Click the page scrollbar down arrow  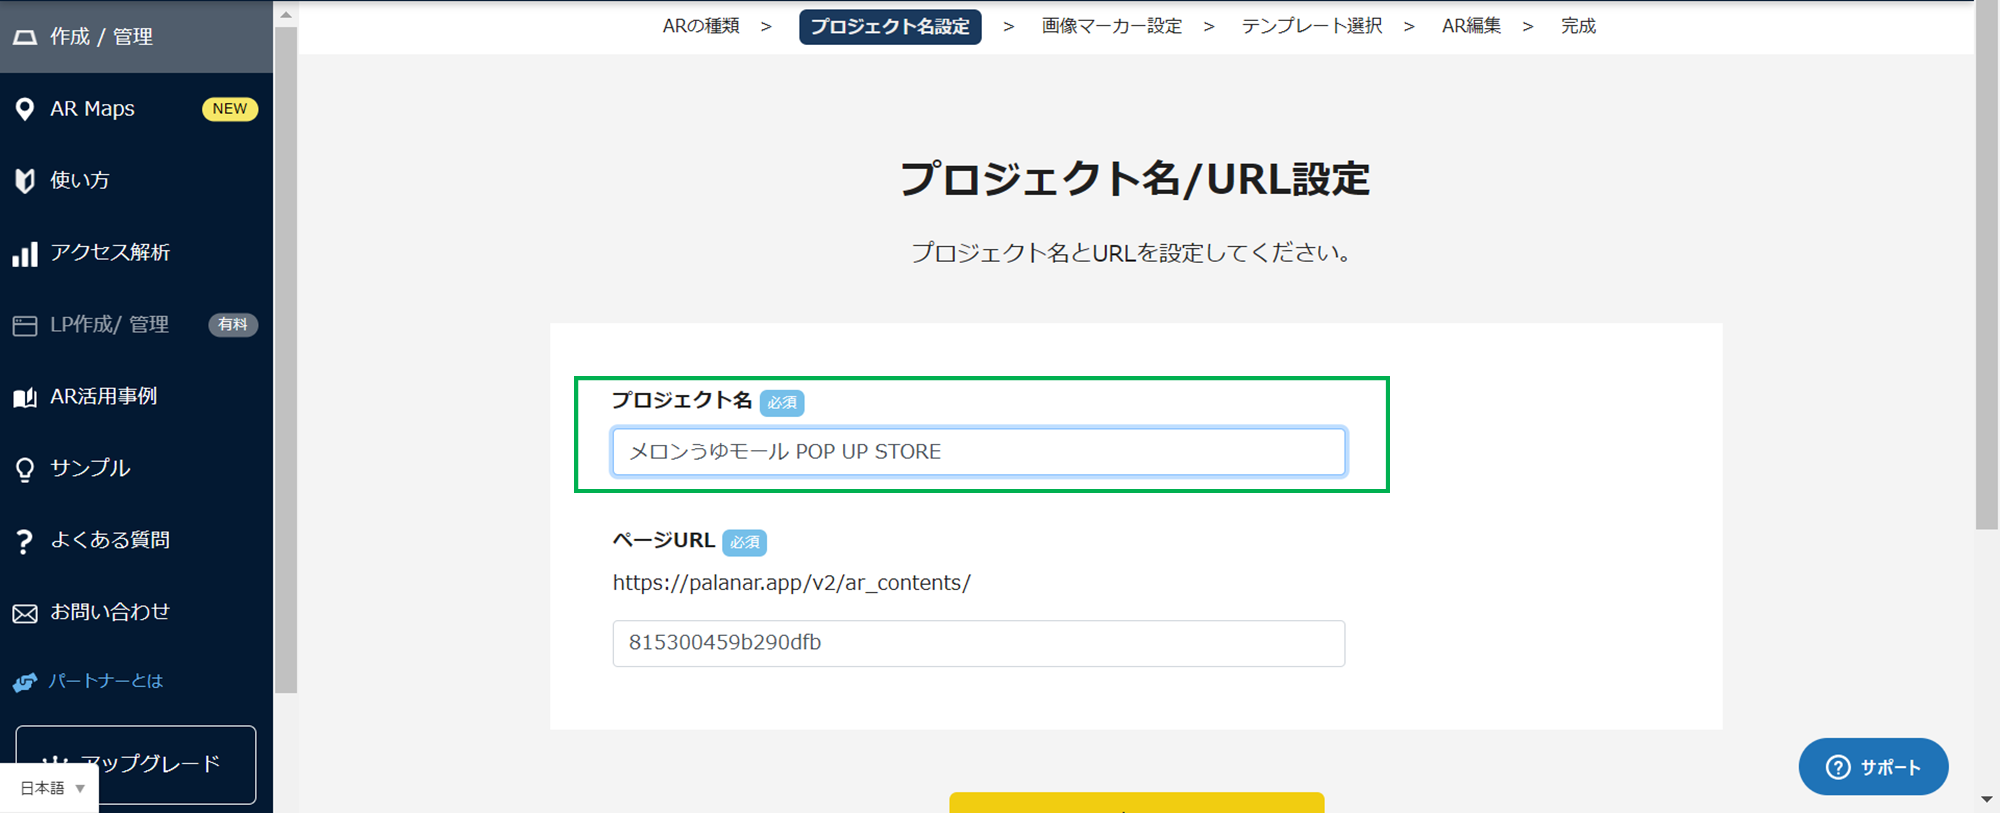(1987, 799)
